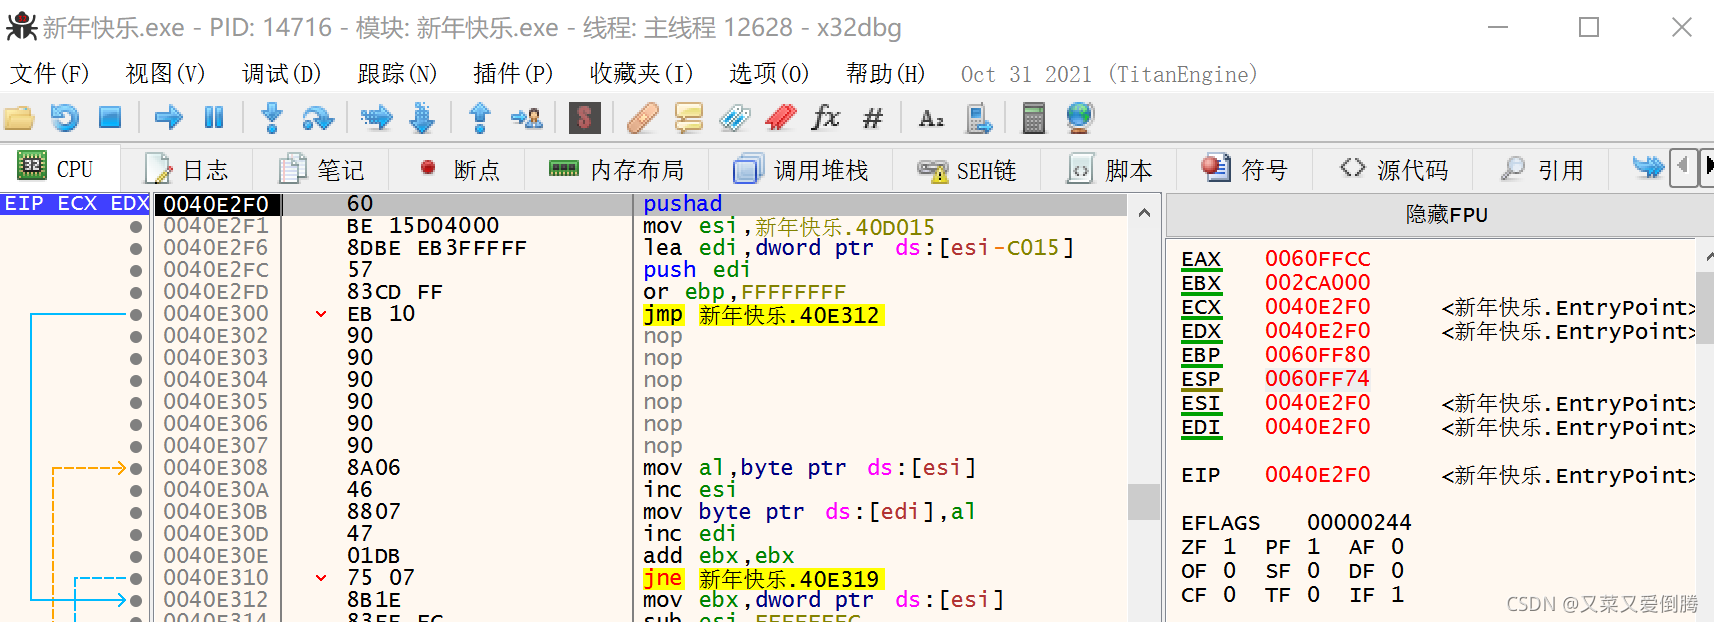1714x622 pixels.
Task: Open the string search Az icon
Action: (x=931, y=118)
